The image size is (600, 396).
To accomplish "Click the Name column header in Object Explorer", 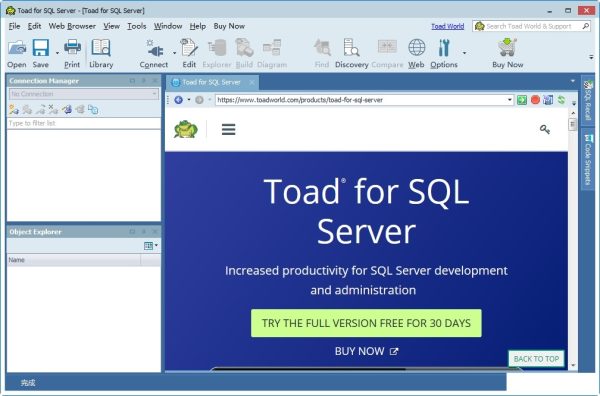I will tap(74, 260).
